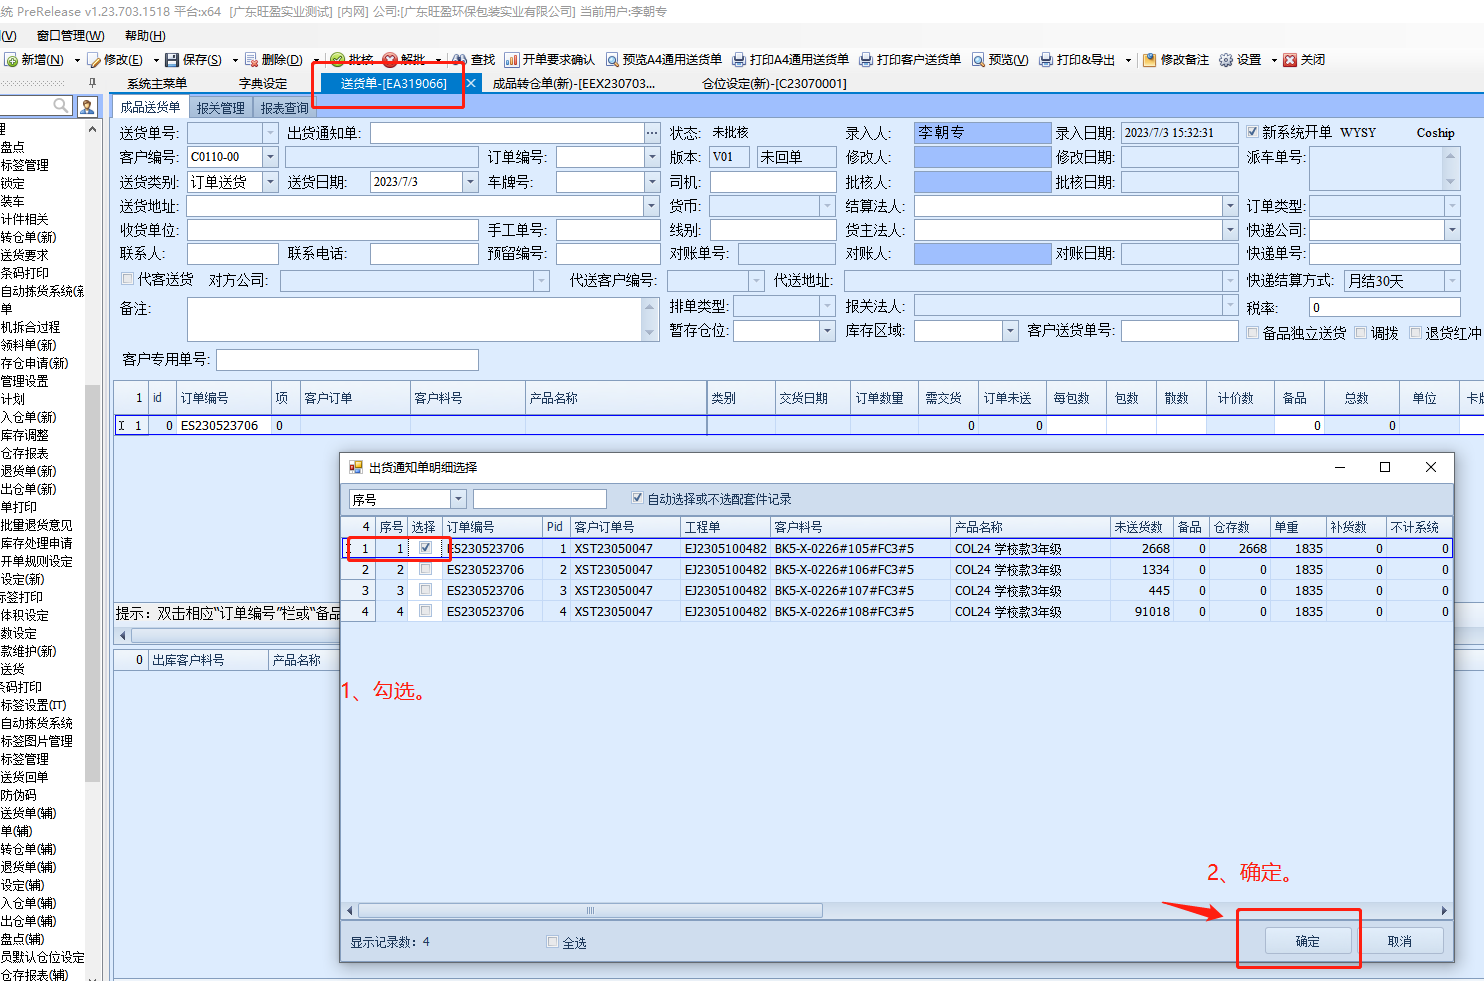Tick the checkbox in row 4 of 出货通知单 list
The height and width of the screenshot is (981, 1484).
click(x=425, y=611)
